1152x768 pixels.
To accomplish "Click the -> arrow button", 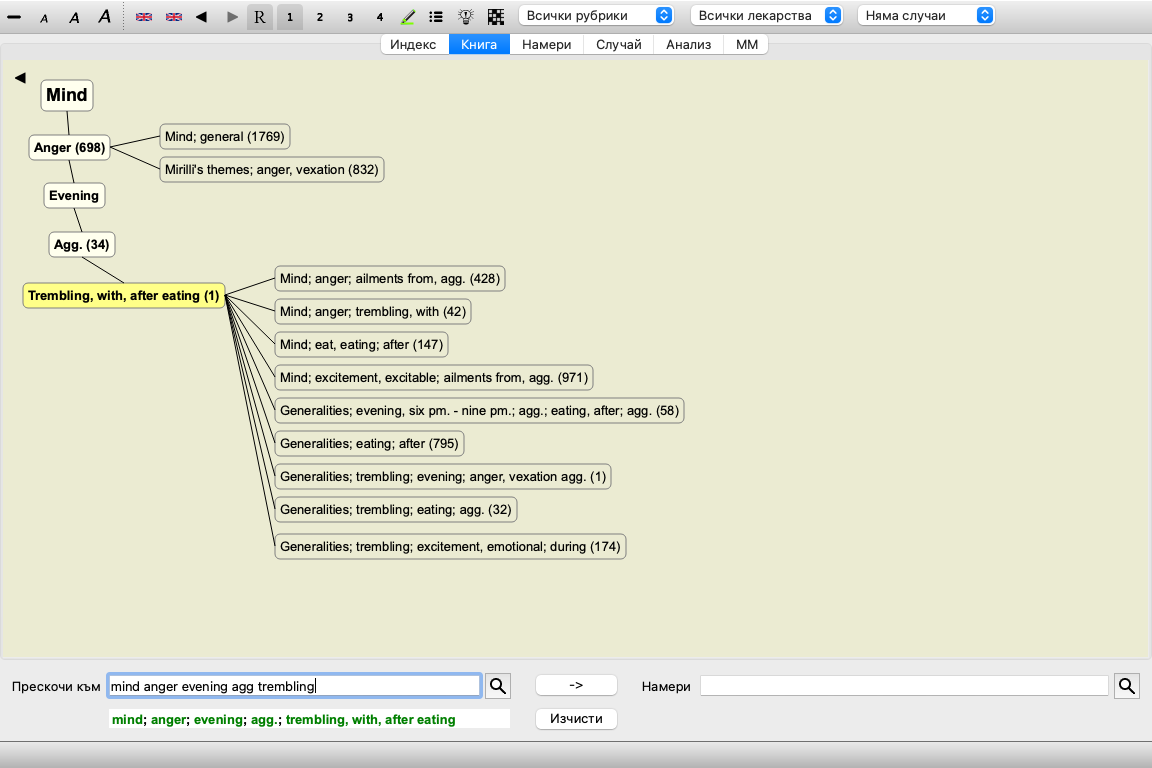I will (x=576, y=685).
